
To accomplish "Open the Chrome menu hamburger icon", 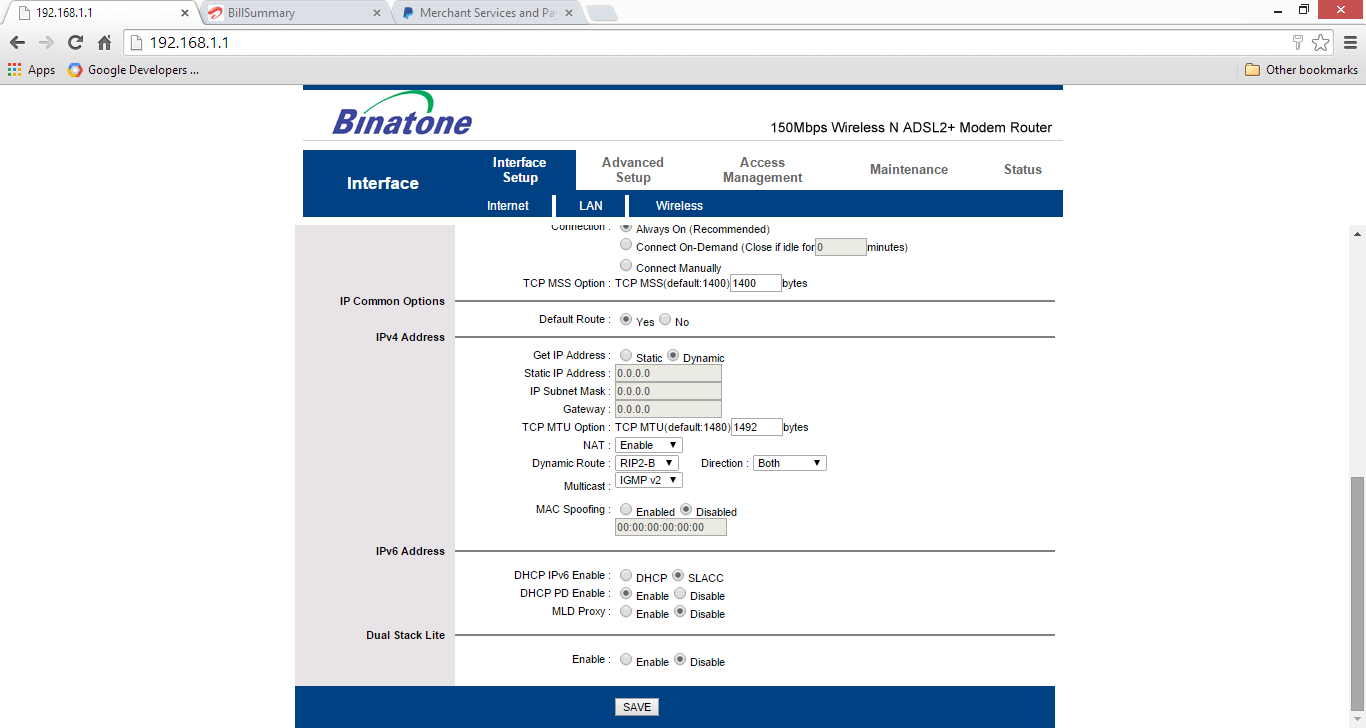I will tap(1350, 42).
